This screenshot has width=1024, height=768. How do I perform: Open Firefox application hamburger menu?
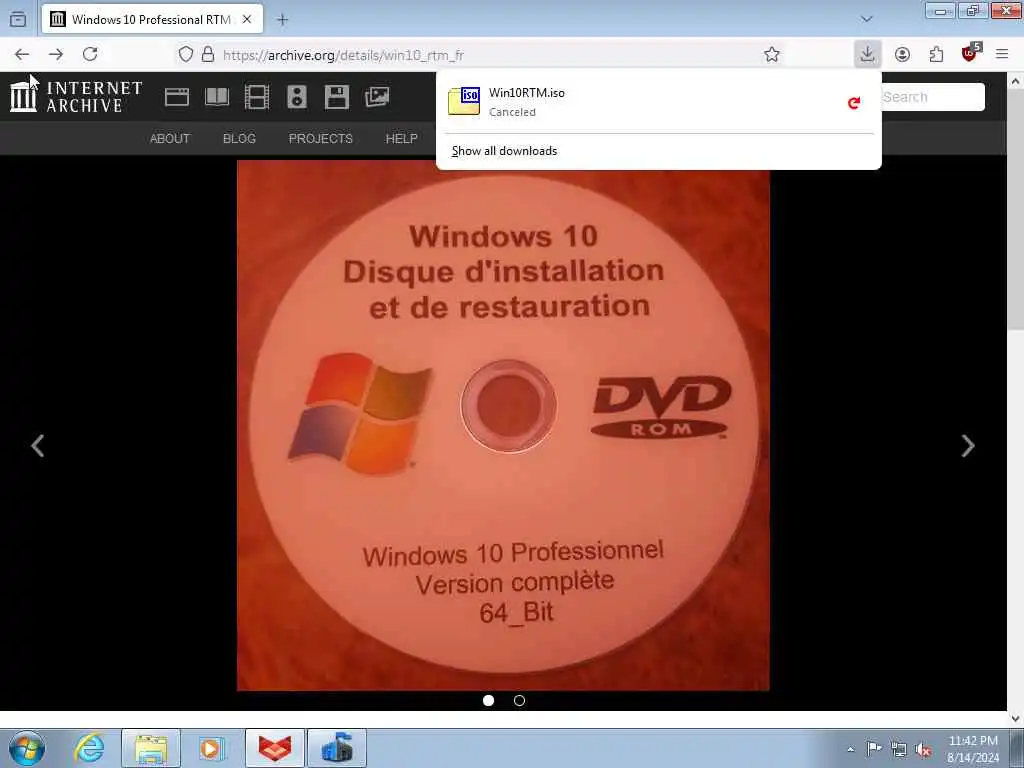(x=1002, y=54)
